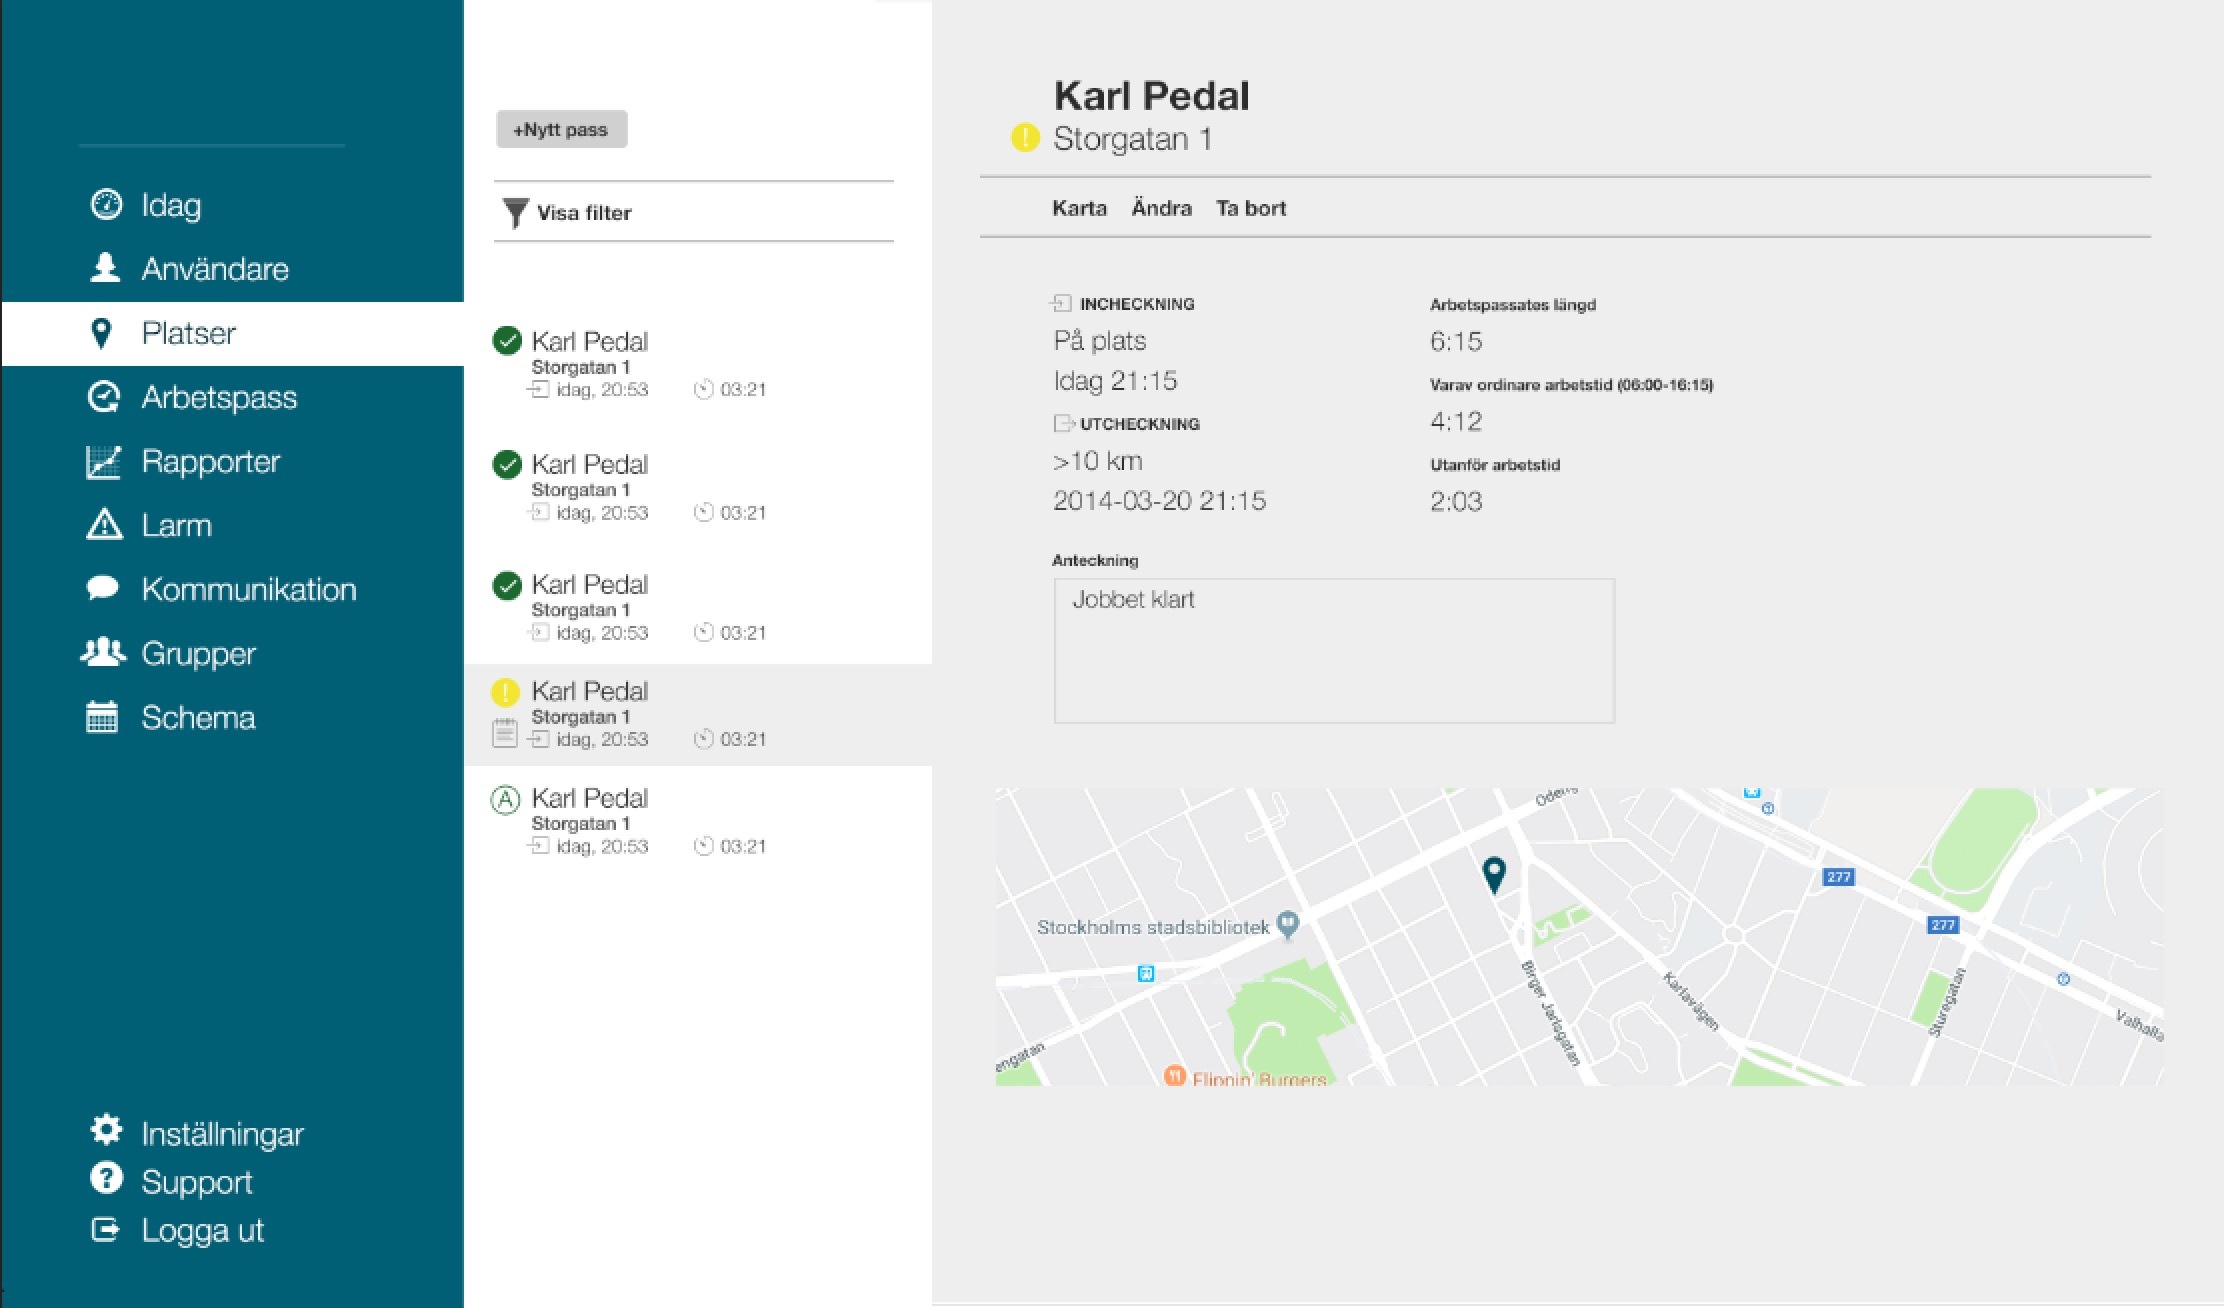Click the Idag dashboard gauge icon

pyautogui.click(x=105, y=204)
